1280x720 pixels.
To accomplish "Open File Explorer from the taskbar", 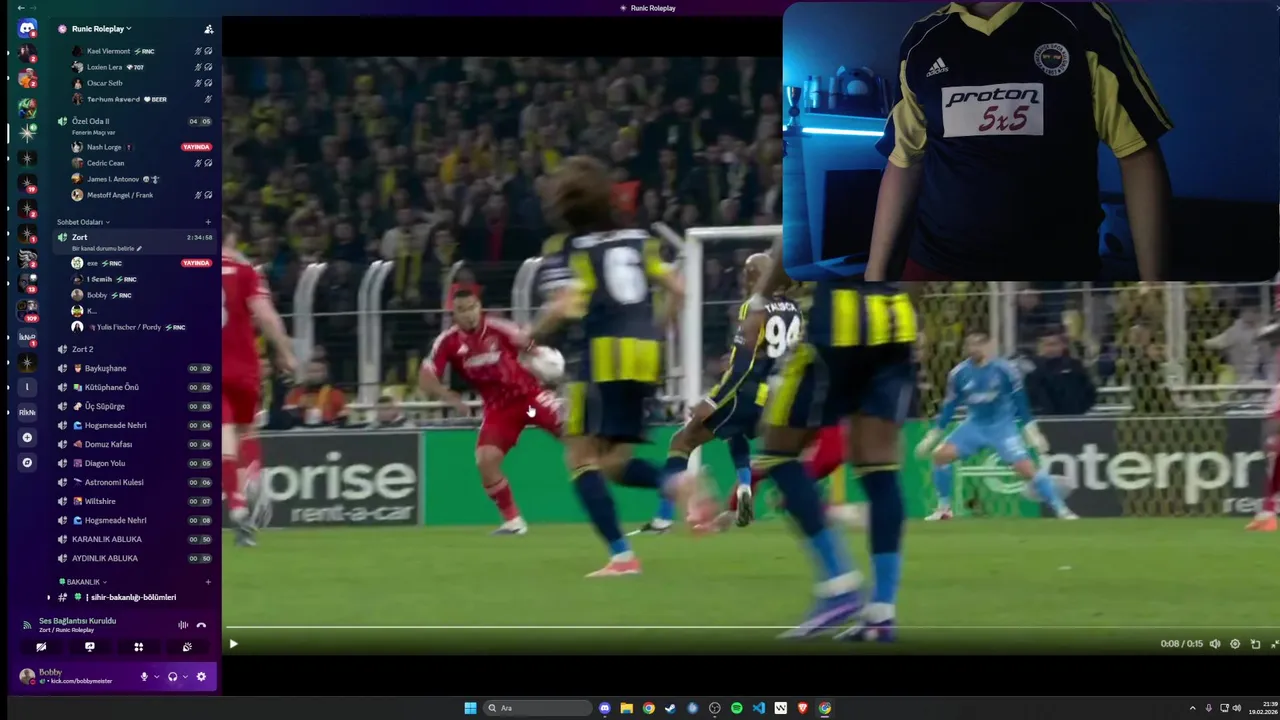I will click(x=626, y=708).
